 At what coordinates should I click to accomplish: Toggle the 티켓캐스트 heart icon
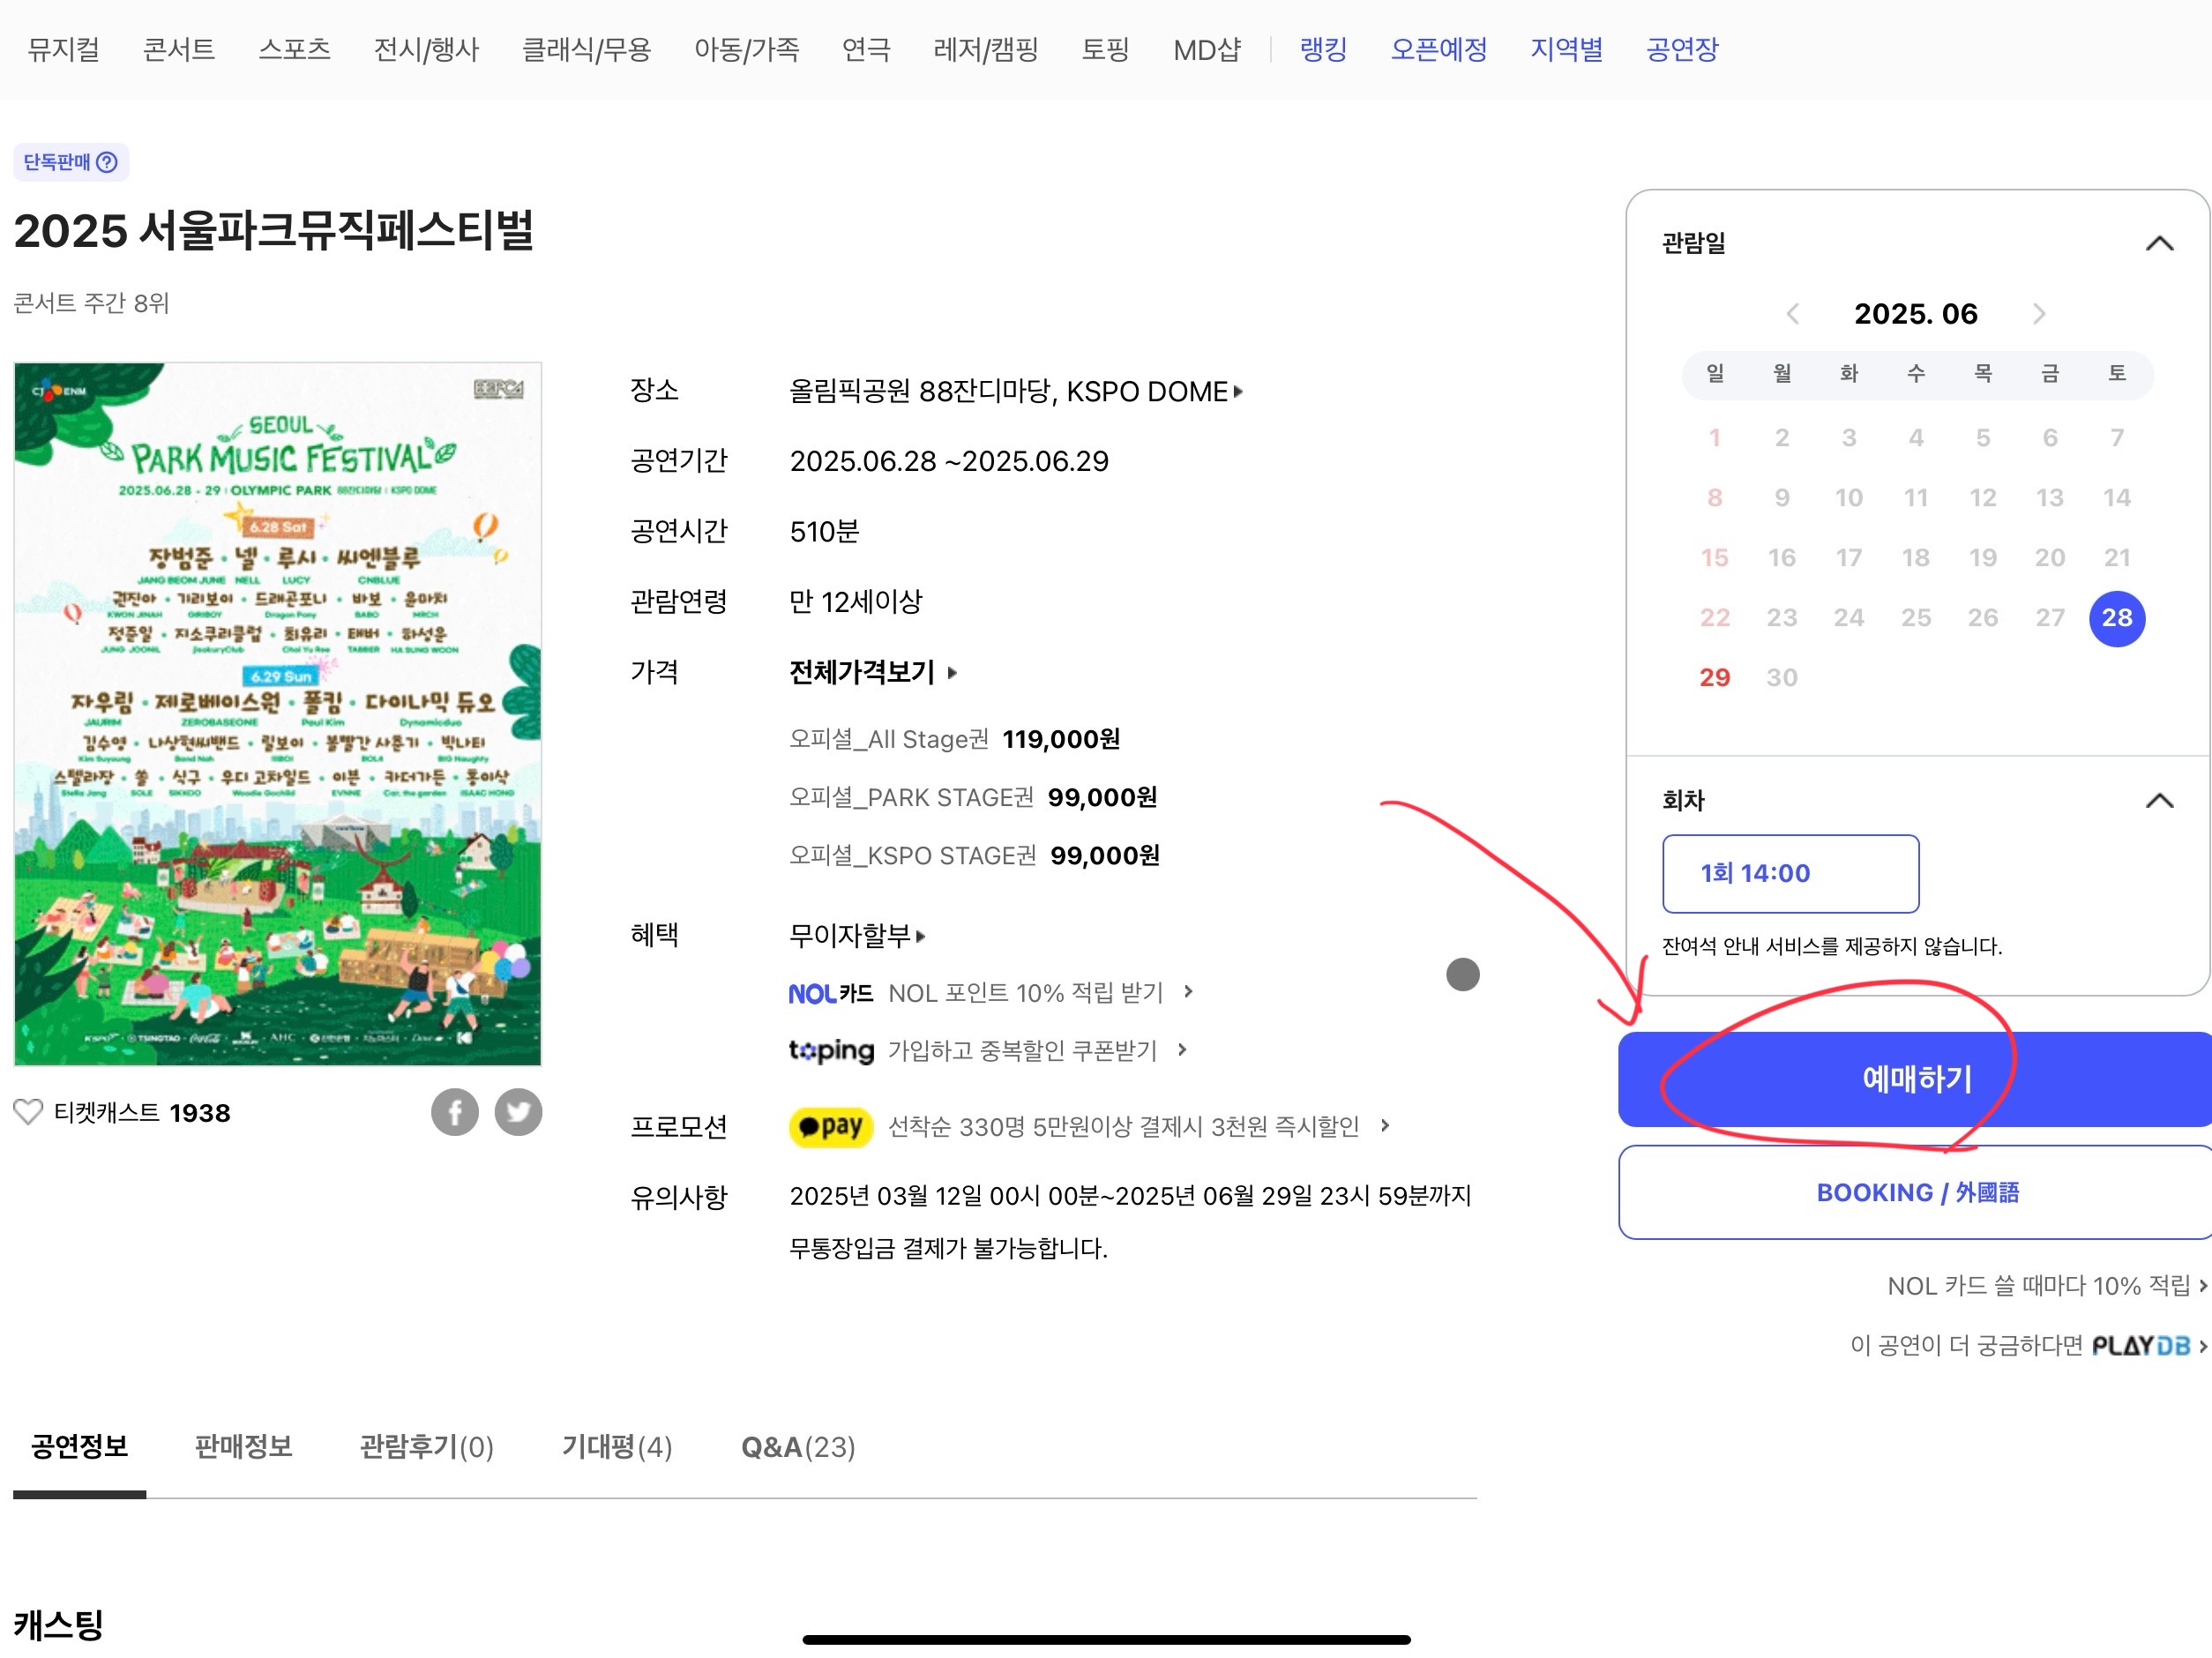click(x=28, y=1112)
